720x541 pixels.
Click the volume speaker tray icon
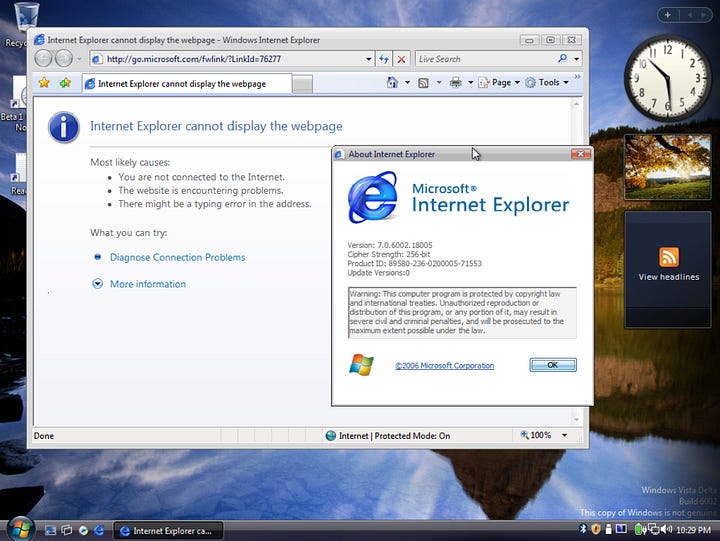668,530
